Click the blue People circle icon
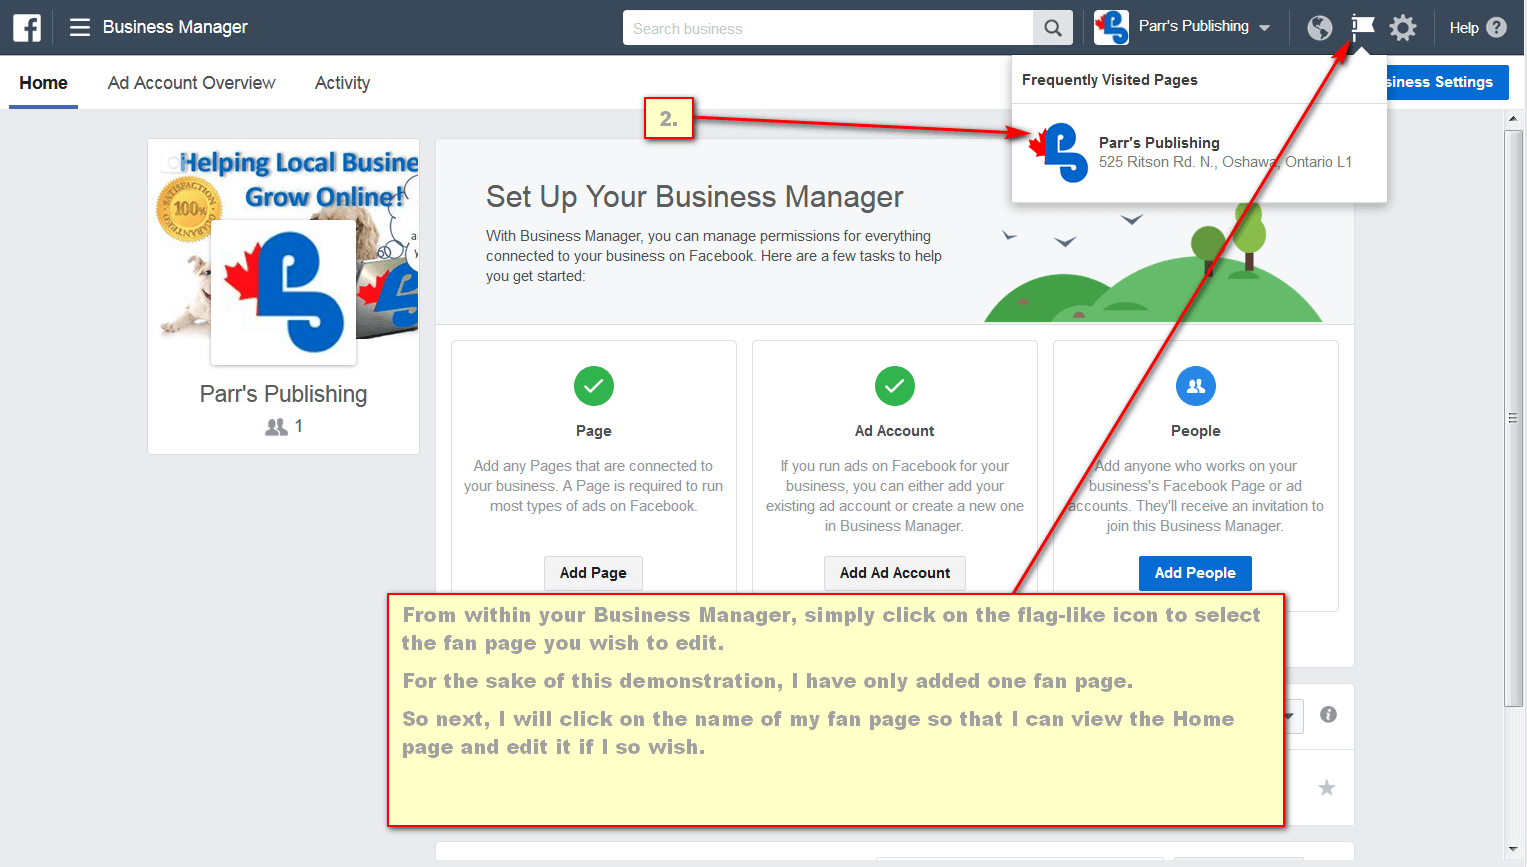 tap(1196, 386)
